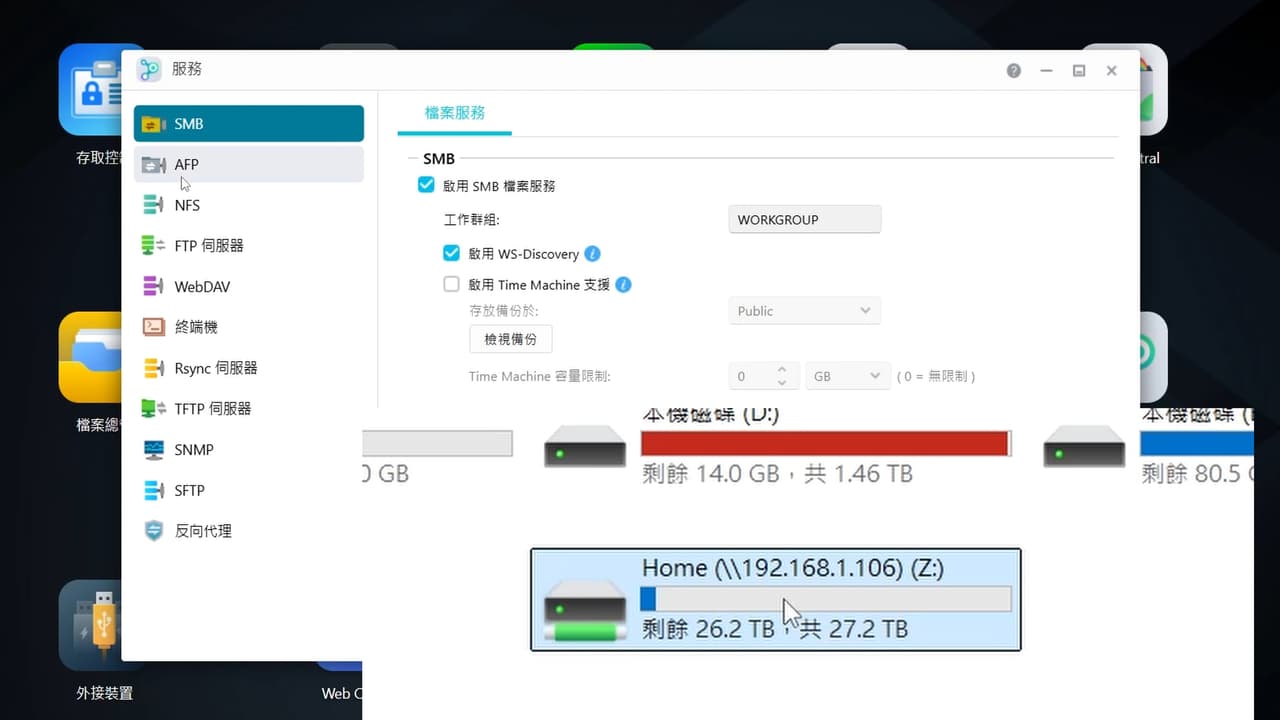Open help with the question mark icon
Screen dimensions: 1280x720
(x=1014, y=70)
